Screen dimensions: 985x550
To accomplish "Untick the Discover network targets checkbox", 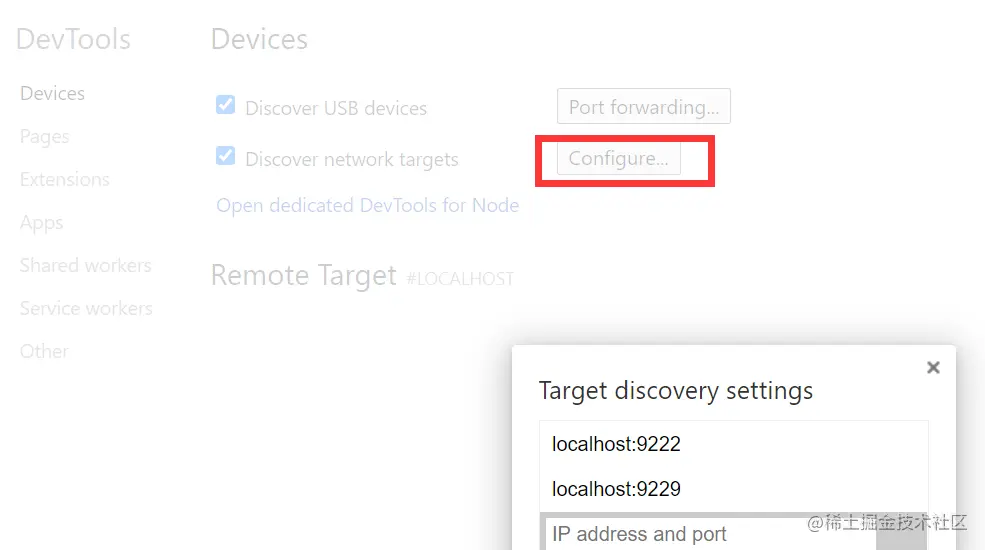I will [x=226, y=157].
